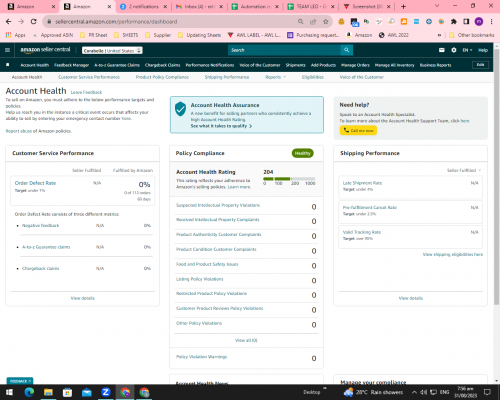Click View details under Customer Service Performance
The height and width of the screenshot is (400, 500).
83,298
